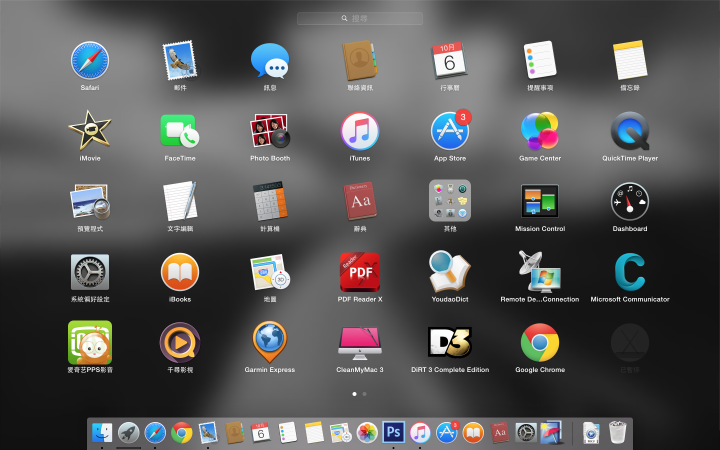
Task: Open the Calendar app in Launchpad grid
Action: [450, 60]
